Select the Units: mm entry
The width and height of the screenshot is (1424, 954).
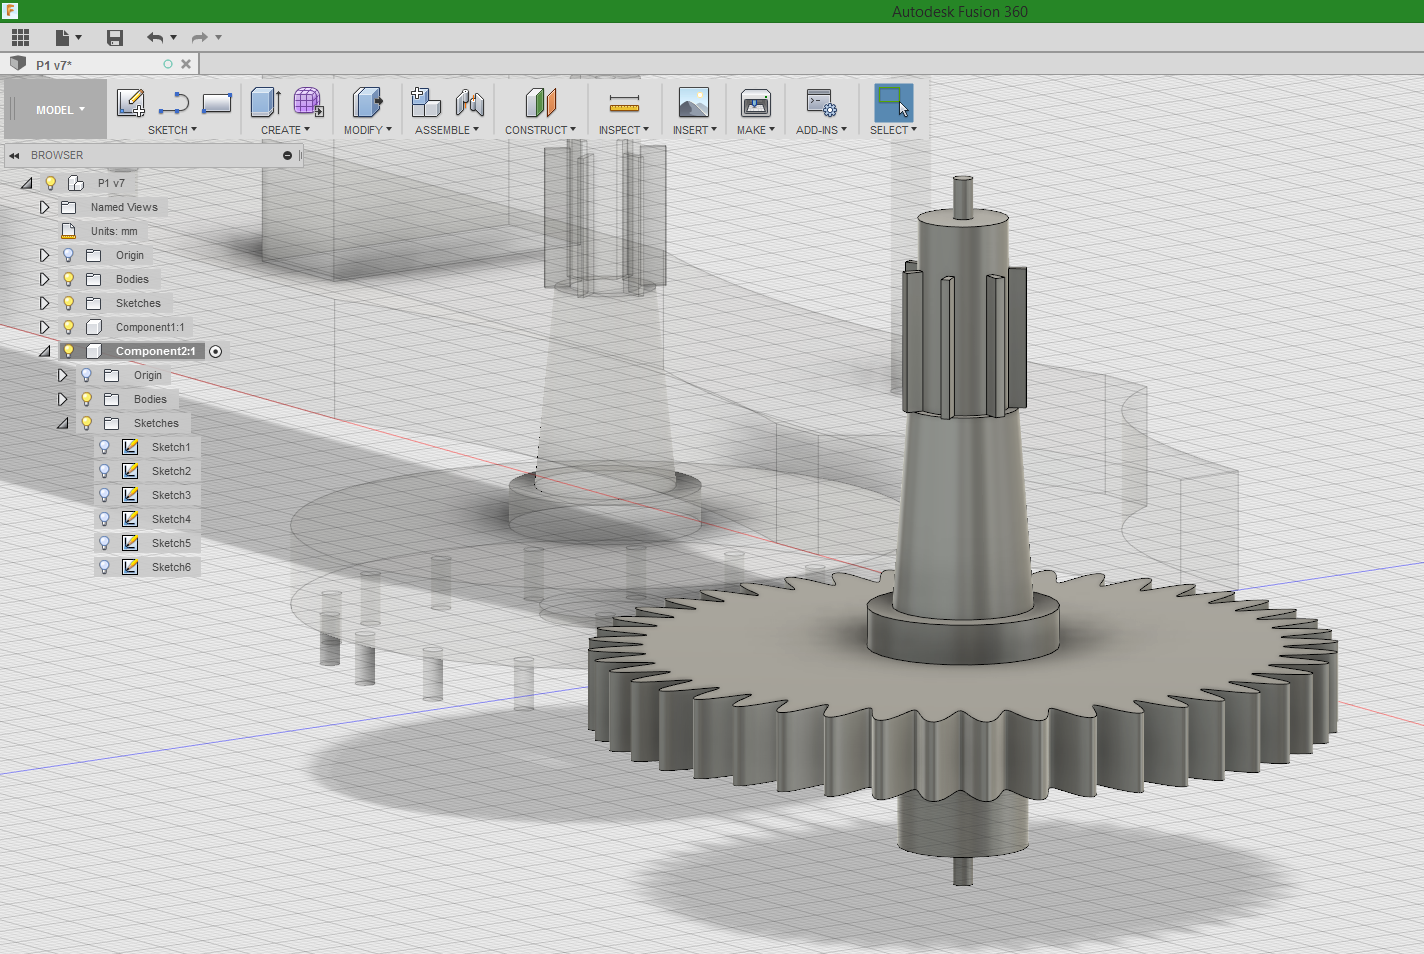coord(114,231)
